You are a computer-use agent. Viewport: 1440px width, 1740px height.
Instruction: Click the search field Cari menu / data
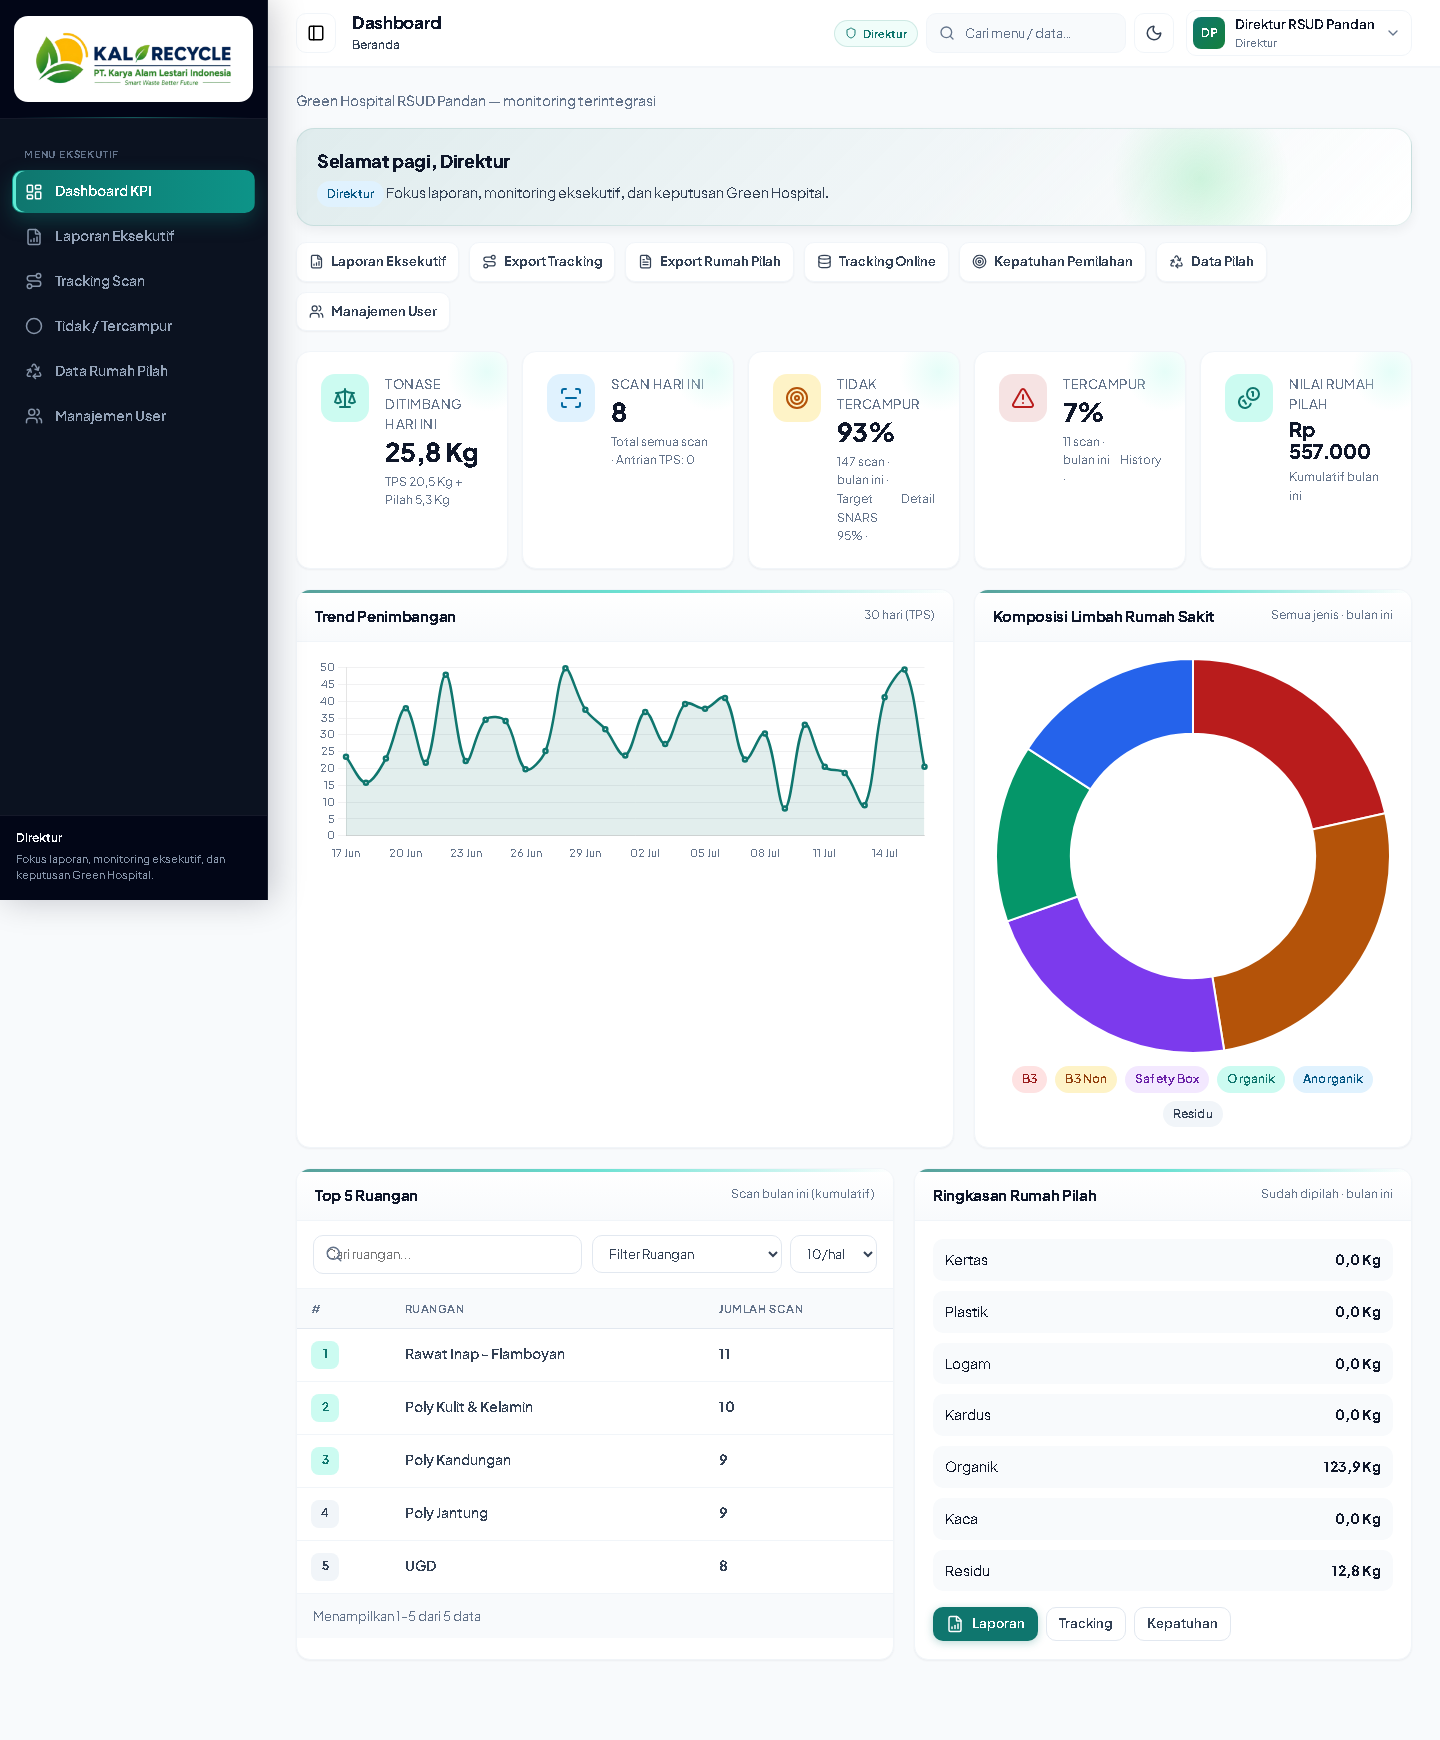[x=1026, y=33]
